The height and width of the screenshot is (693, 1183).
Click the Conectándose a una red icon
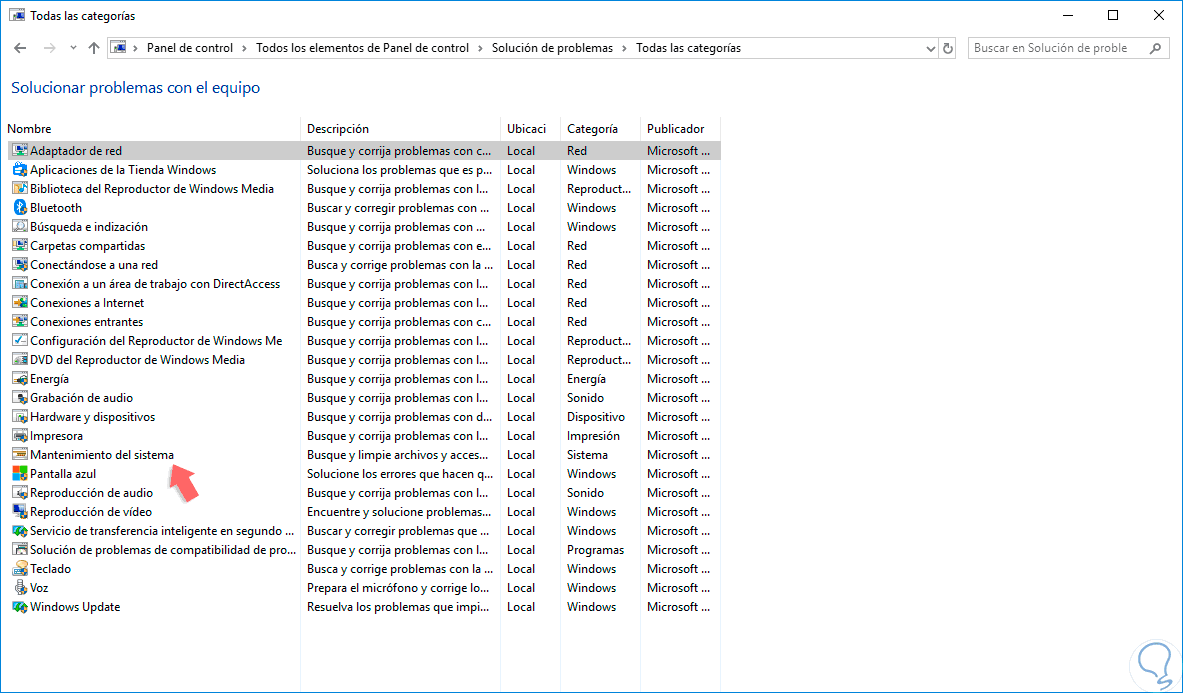(x=20, y=265)
